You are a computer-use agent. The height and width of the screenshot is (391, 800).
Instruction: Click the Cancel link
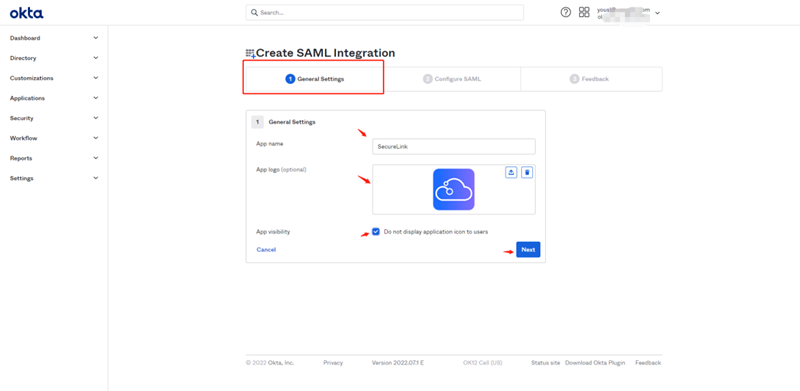point(266,250)
